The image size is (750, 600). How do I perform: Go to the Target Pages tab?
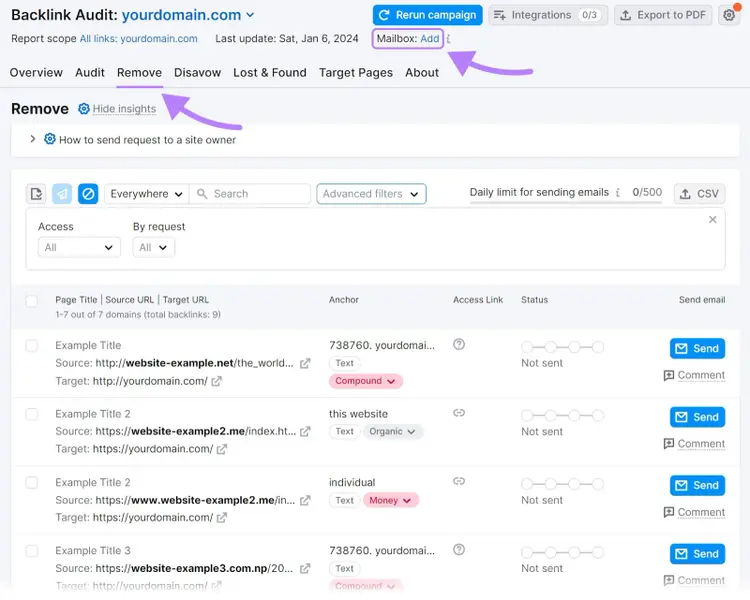356,73
